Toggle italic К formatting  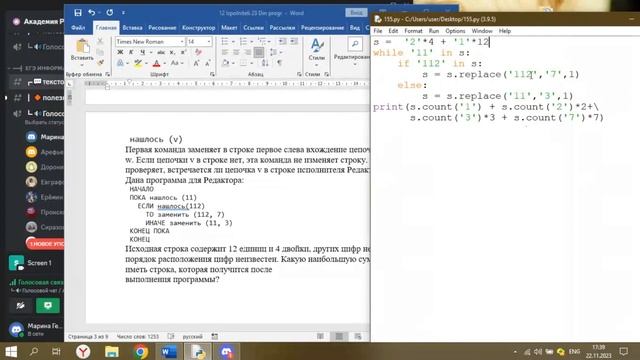coord(131,52)
